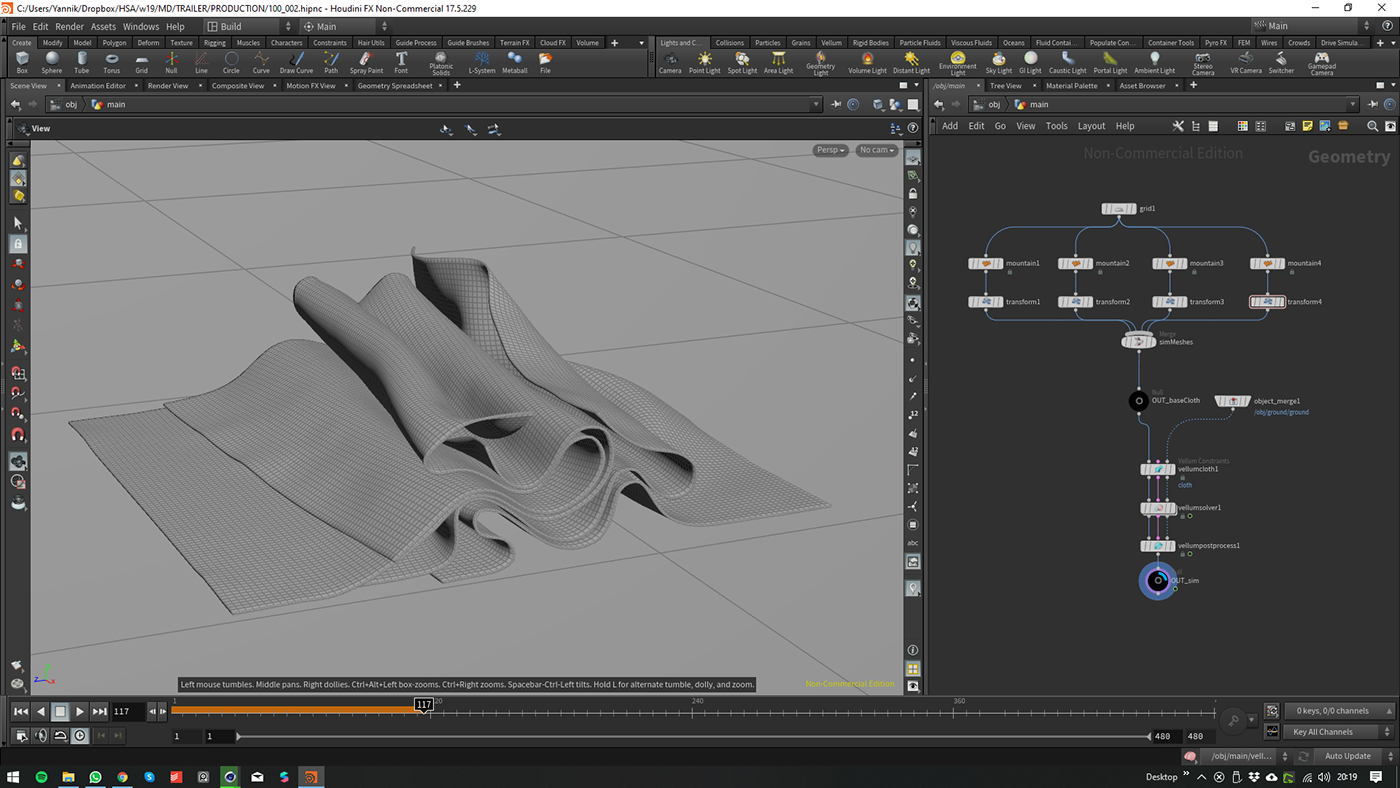Select the Box shelf tool
Image resolution: width=1400 pixels, height=788 pixels.
[x=22, y=63]
